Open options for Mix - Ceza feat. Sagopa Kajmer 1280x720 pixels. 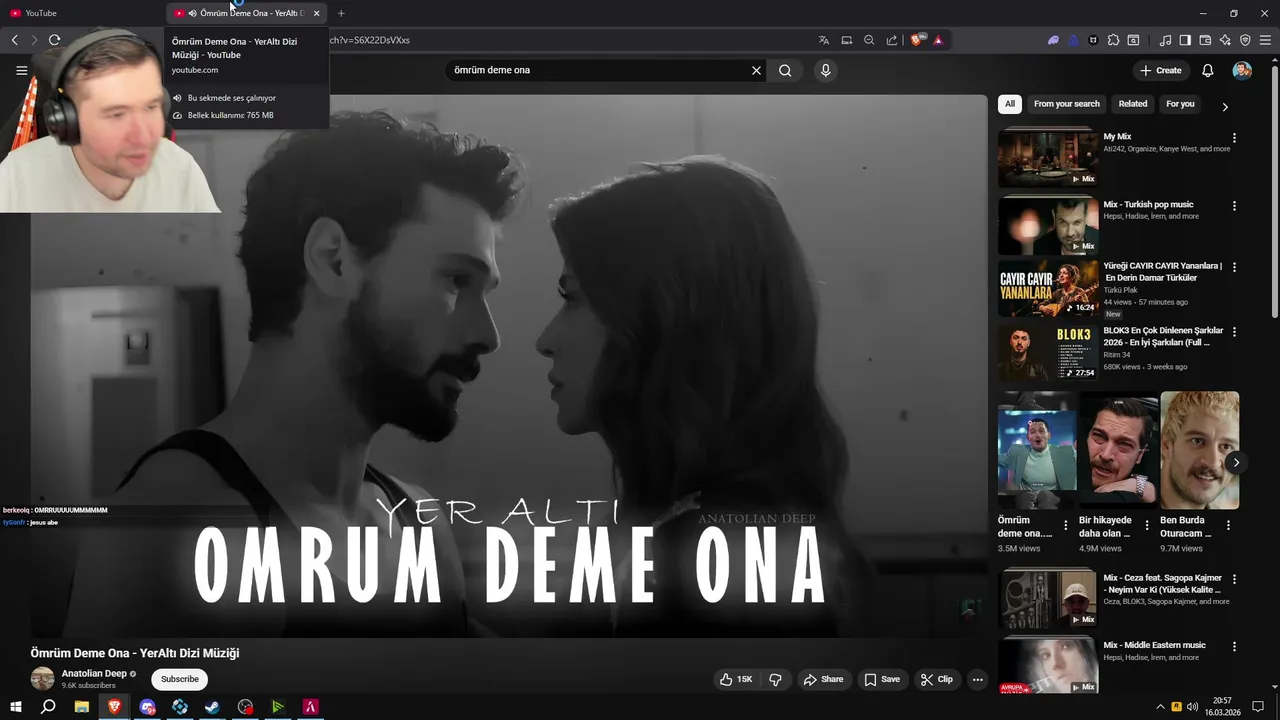tap(1234, 579)
